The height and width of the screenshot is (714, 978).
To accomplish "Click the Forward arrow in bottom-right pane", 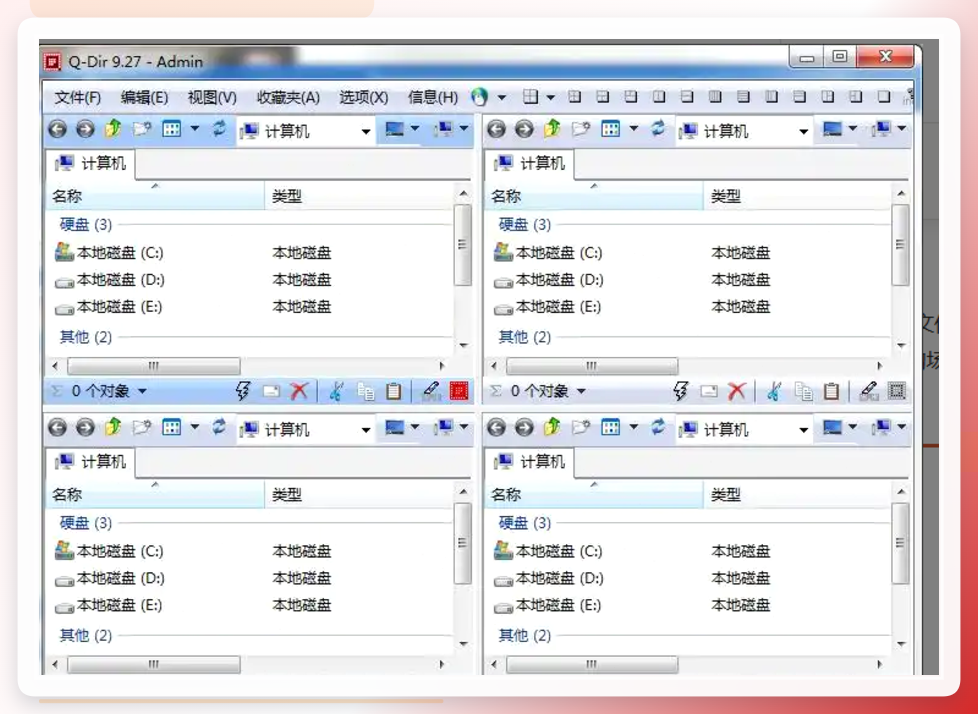I will pyautogui.click(x=524, y=427).
